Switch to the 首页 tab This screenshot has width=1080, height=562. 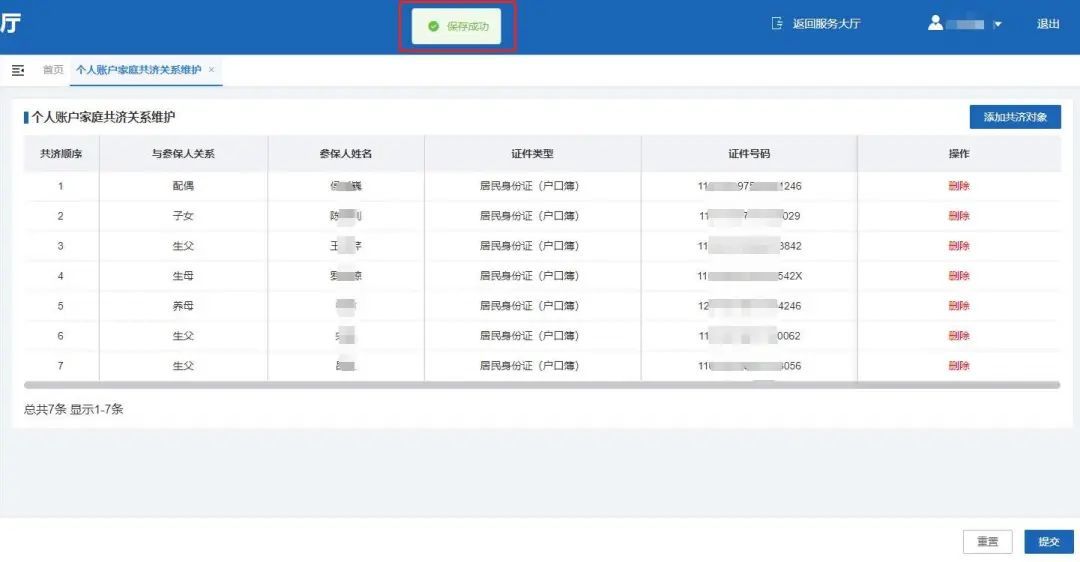(52, 70)
